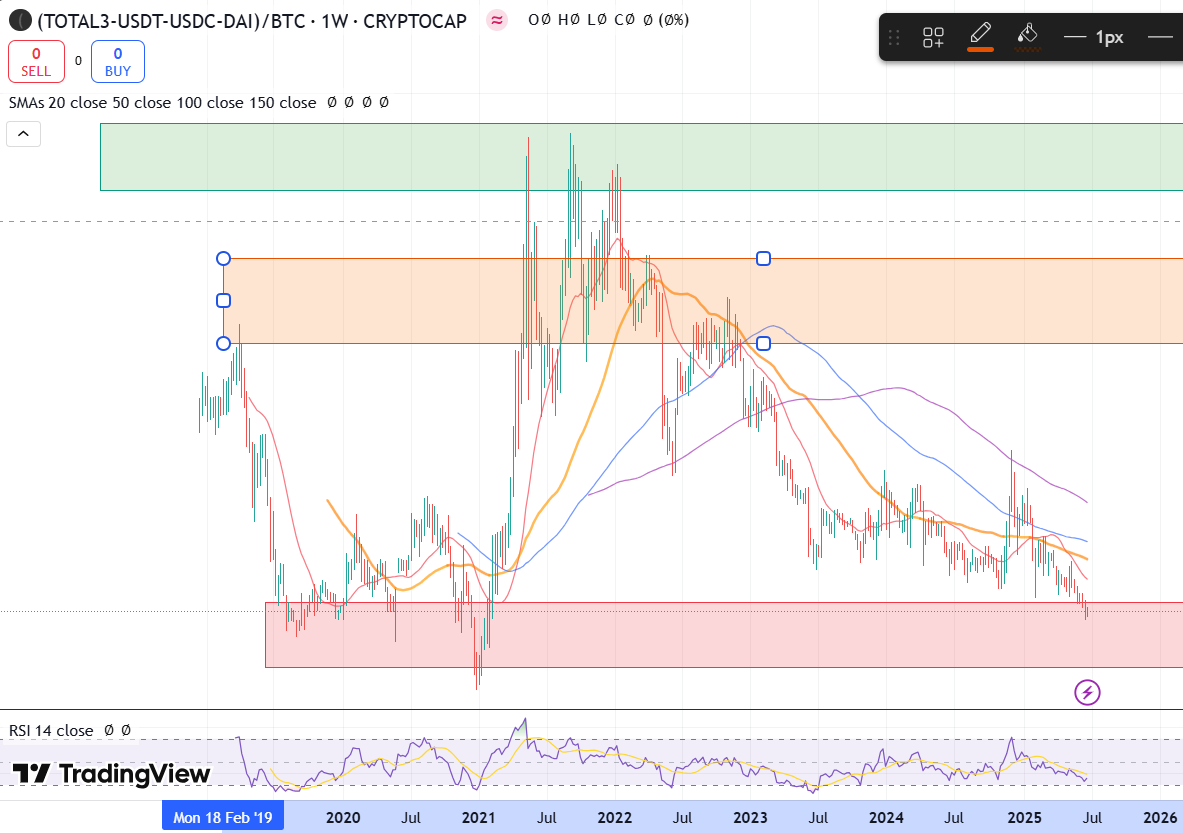This screenshot has height=833, width=1183.
Task: Click the 2025 label on time axis
Action: pyautogui.click(x=1025, y=818)
